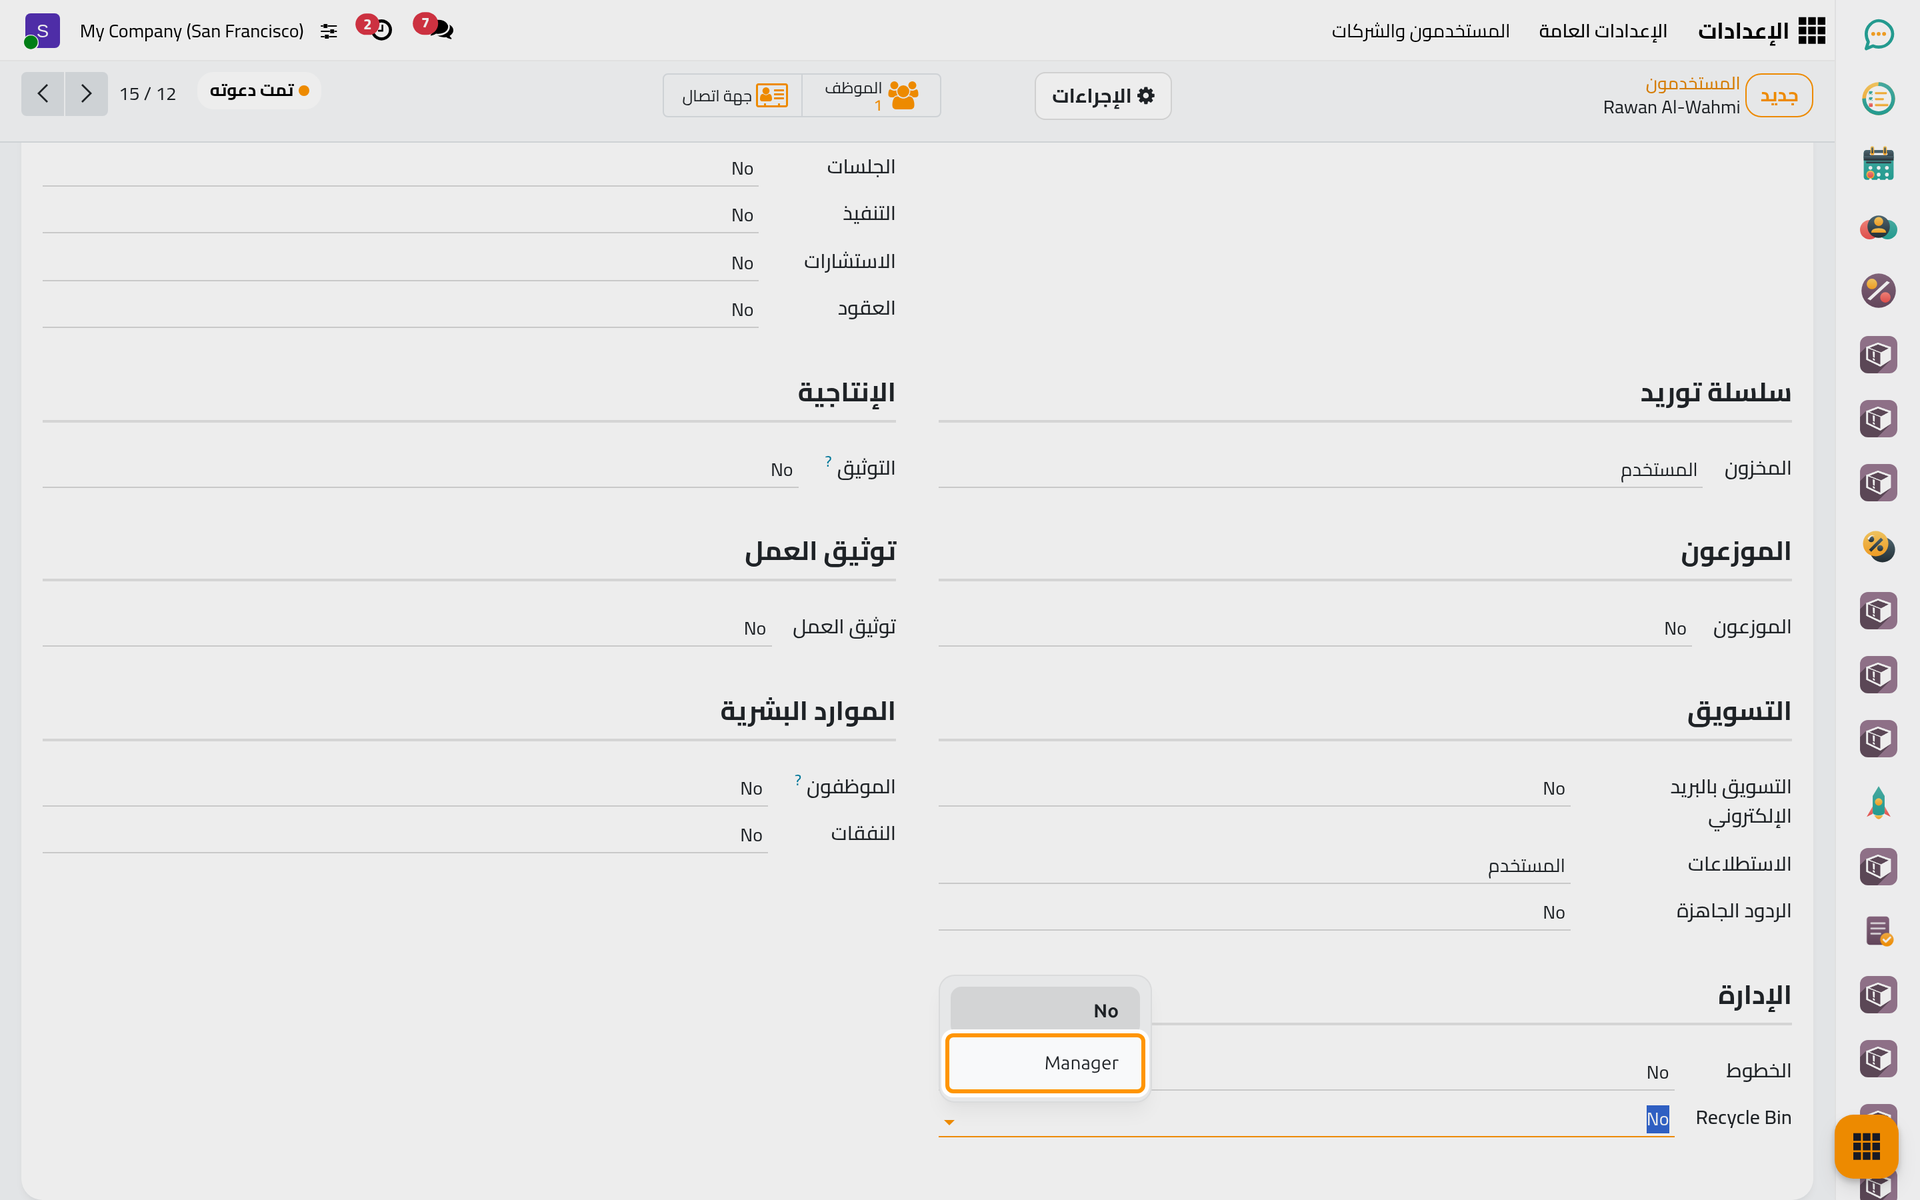
Task: Open the Contacts app sidebar icon
Action: click(1878, 228)
